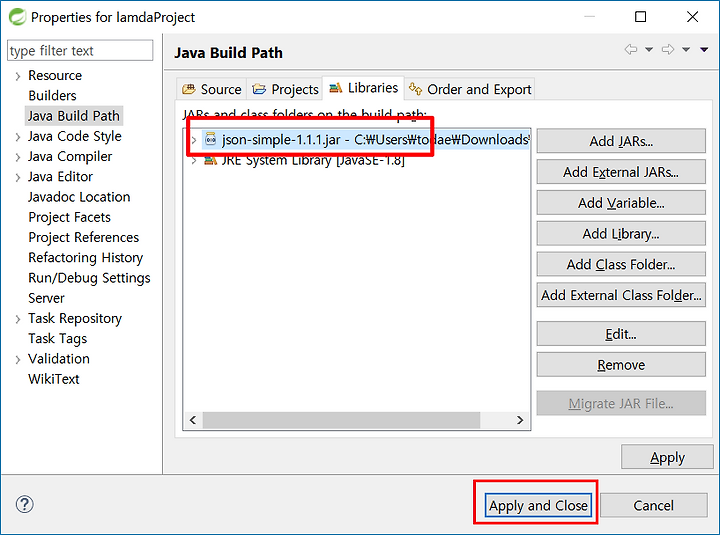Select WikiText in the tree
Image resolution: width=720 pixels, height=535 pixels.
[54, 379]
